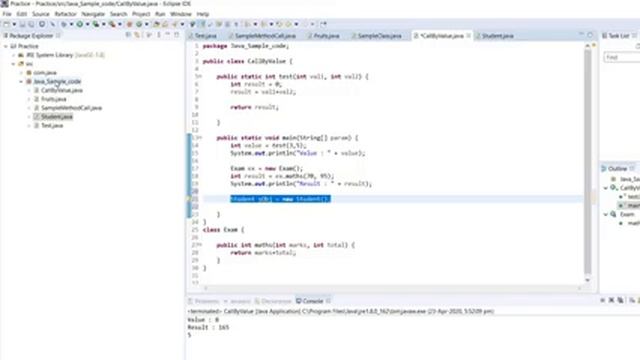Select the Javadoc tab
The width and height of the screenshot is (640, 360).
tap(237, 301)
